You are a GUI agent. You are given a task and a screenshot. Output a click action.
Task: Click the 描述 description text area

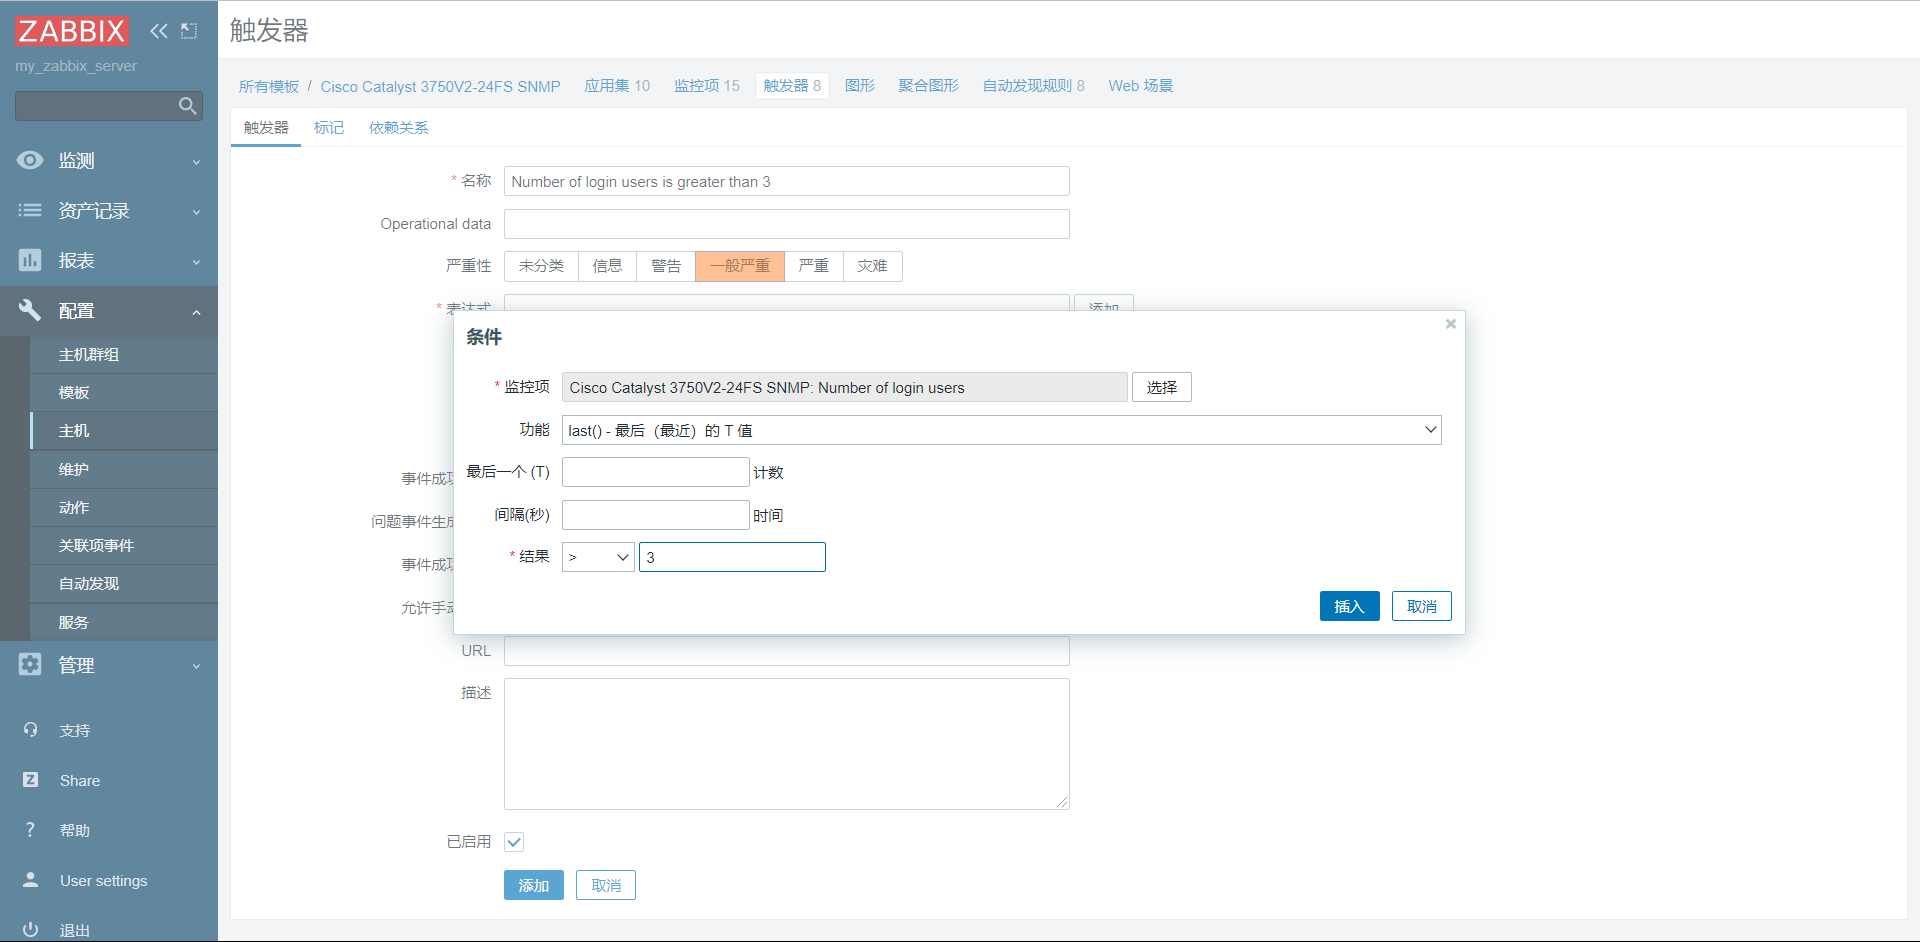787,744
